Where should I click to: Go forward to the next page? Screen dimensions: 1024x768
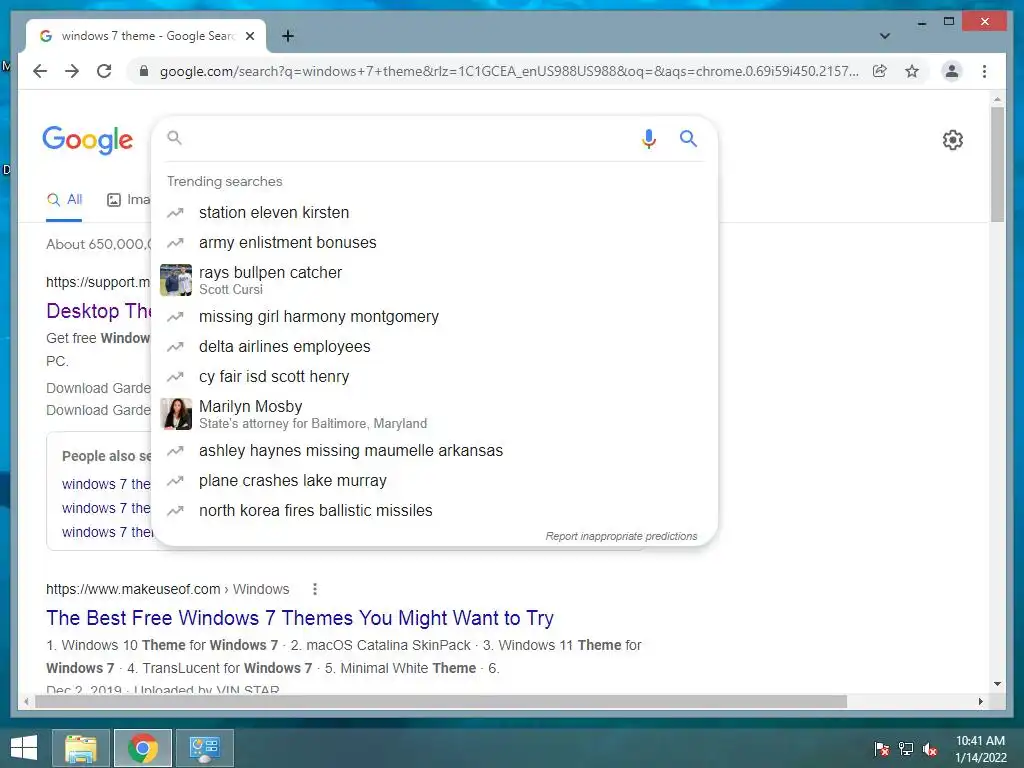[72, 71]
